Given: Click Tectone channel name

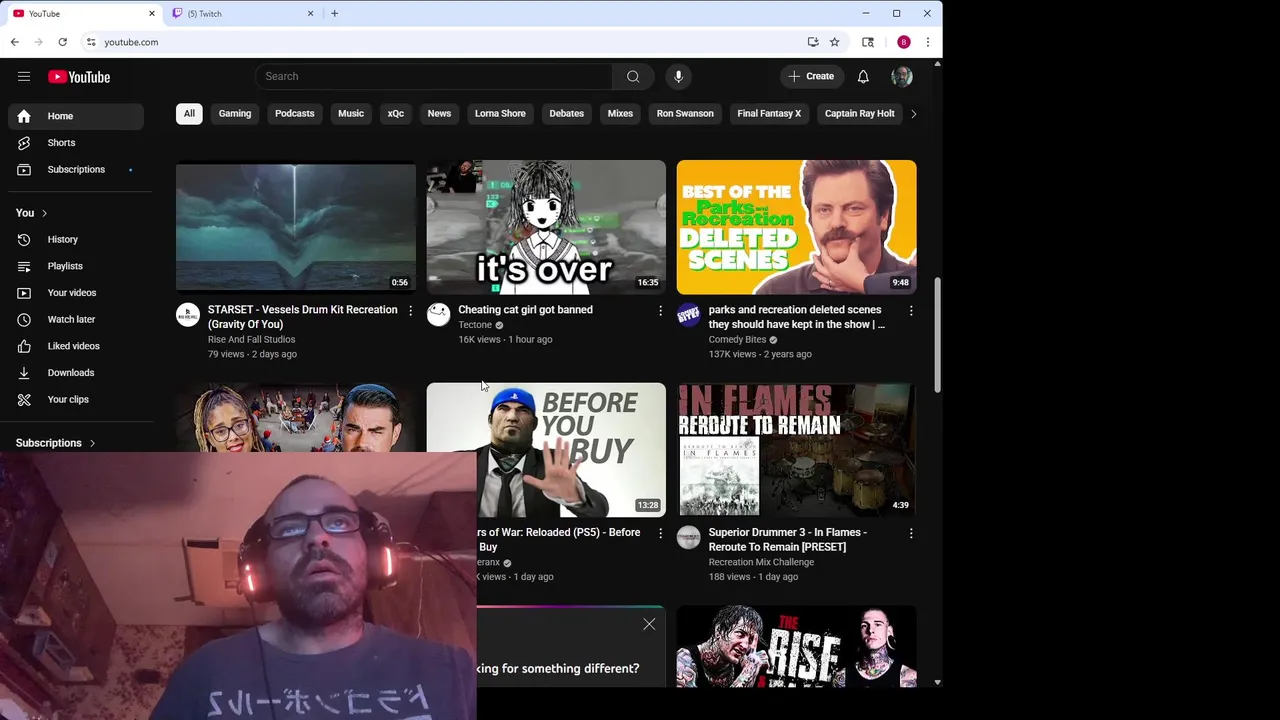Looking at the screenshot, I should click(475, 325).
